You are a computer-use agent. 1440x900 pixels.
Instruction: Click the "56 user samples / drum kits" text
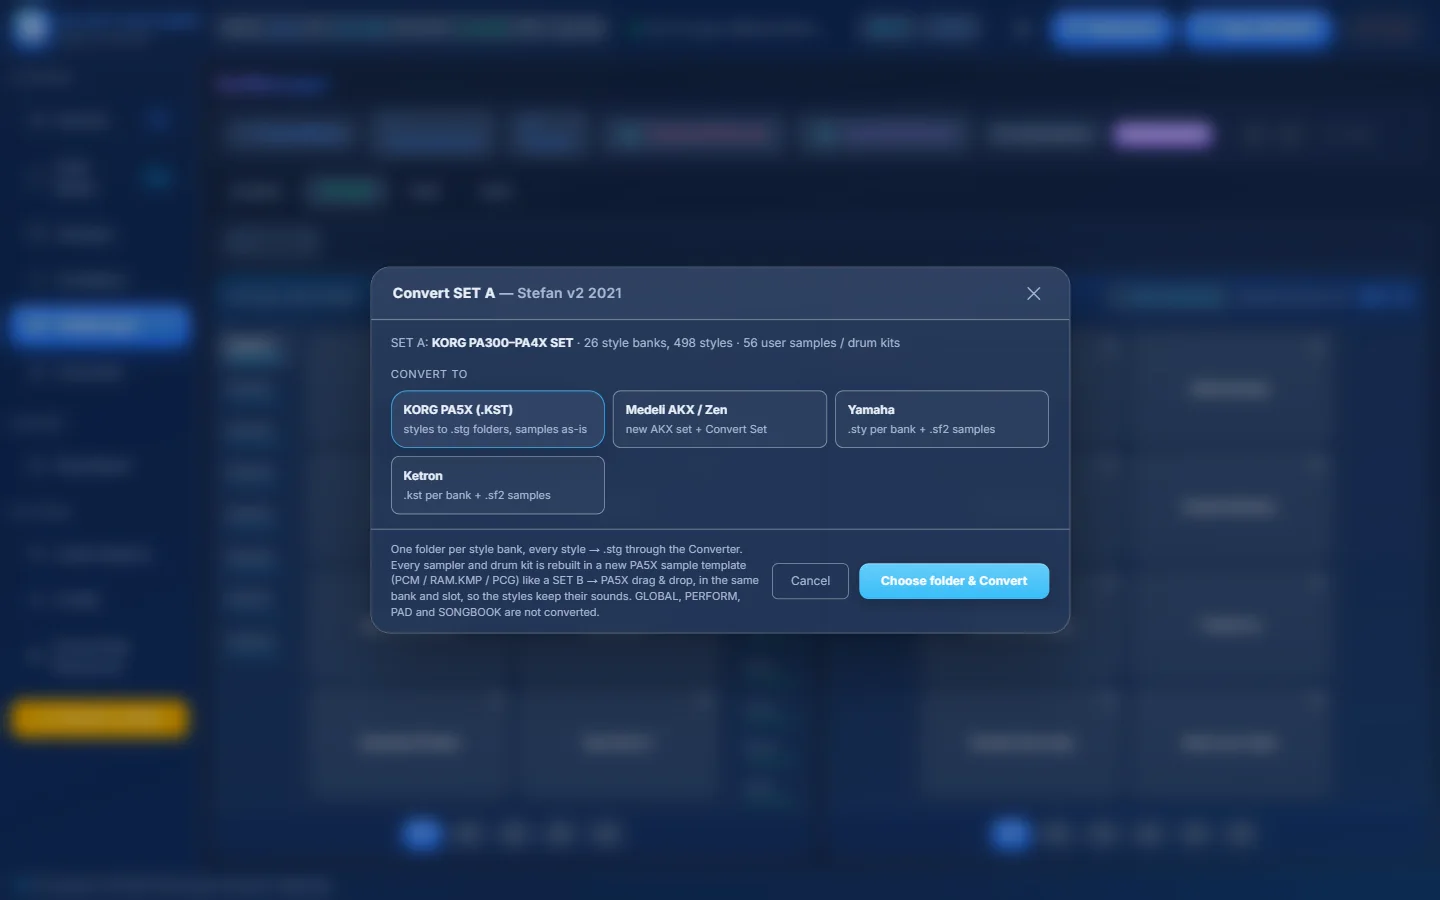coord(821,343)
